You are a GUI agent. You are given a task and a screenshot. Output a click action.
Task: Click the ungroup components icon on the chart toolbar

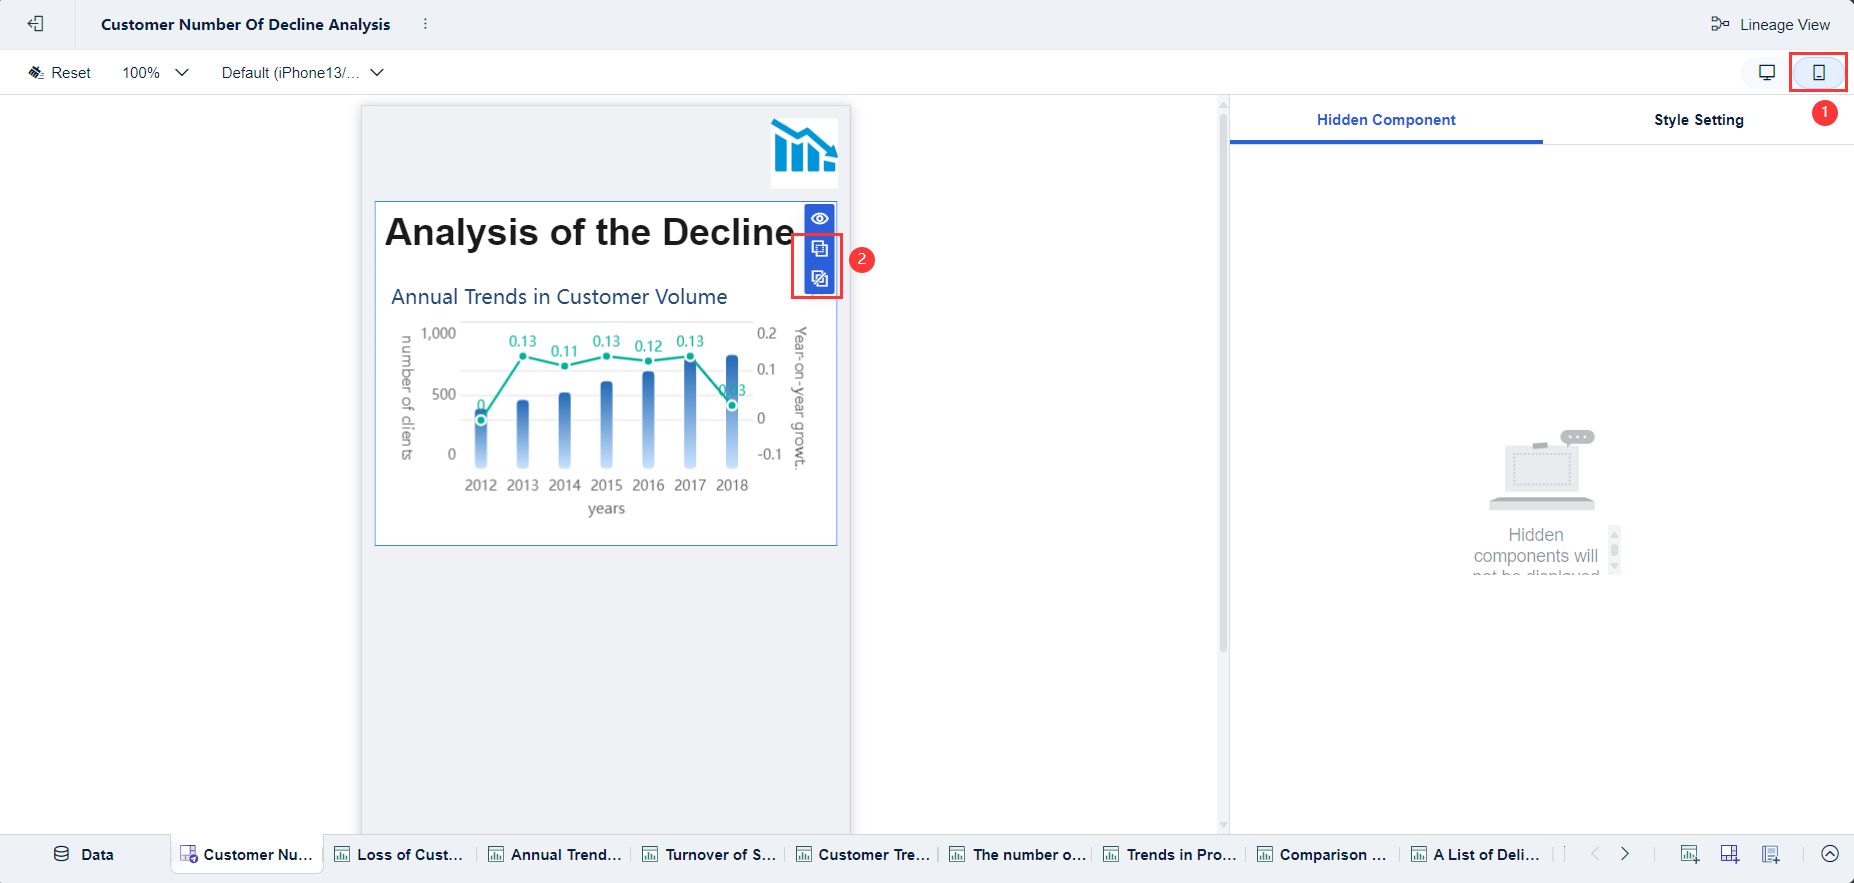pos(819,279)
